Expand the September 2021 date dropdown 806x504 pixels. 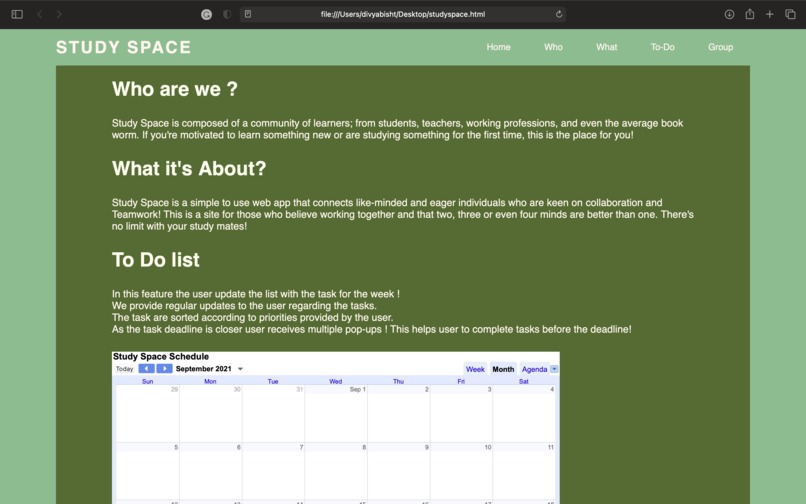coord(240,369)
